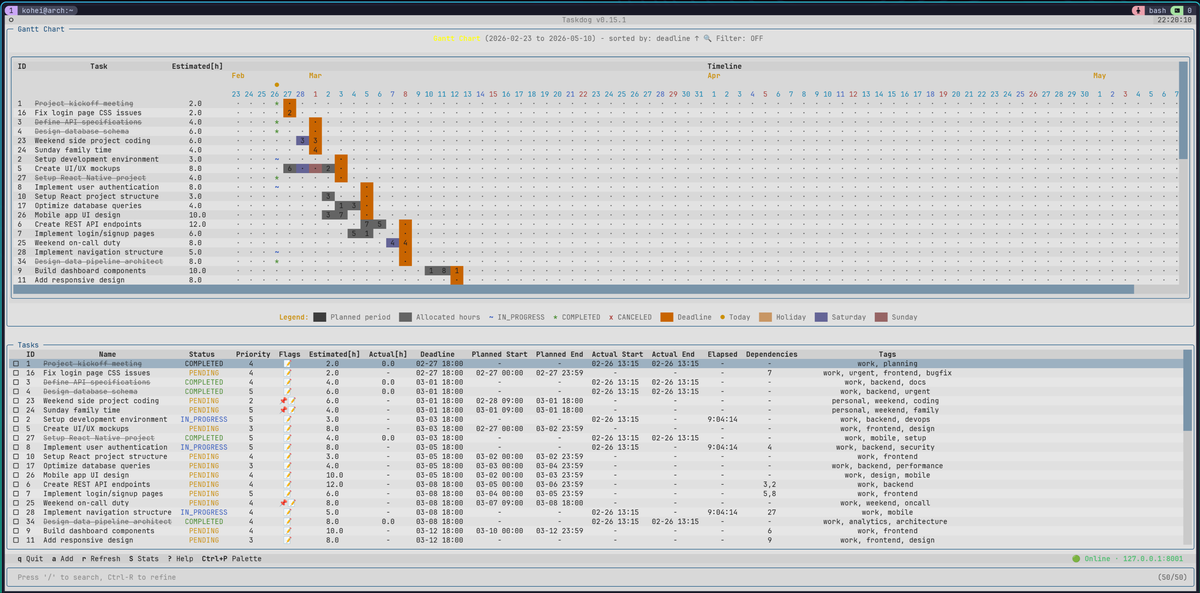Screen dimensions: 1200x593
Task: Click the note icon for Optimize database queries
Action: [289, 466]
